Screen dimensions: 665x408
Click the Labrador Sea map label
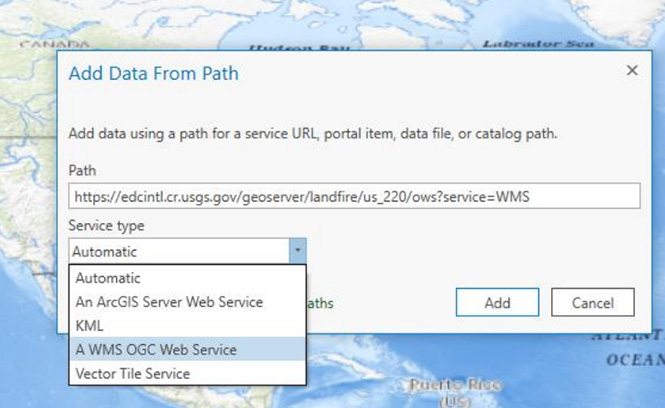coord(525,44)
